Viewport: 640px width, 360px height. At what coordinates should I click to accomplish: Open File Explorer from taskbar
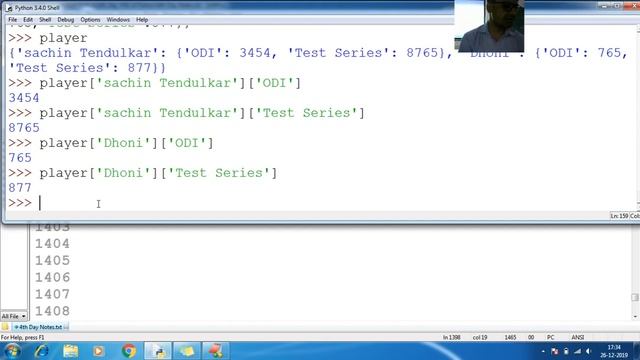click(71, 351)
